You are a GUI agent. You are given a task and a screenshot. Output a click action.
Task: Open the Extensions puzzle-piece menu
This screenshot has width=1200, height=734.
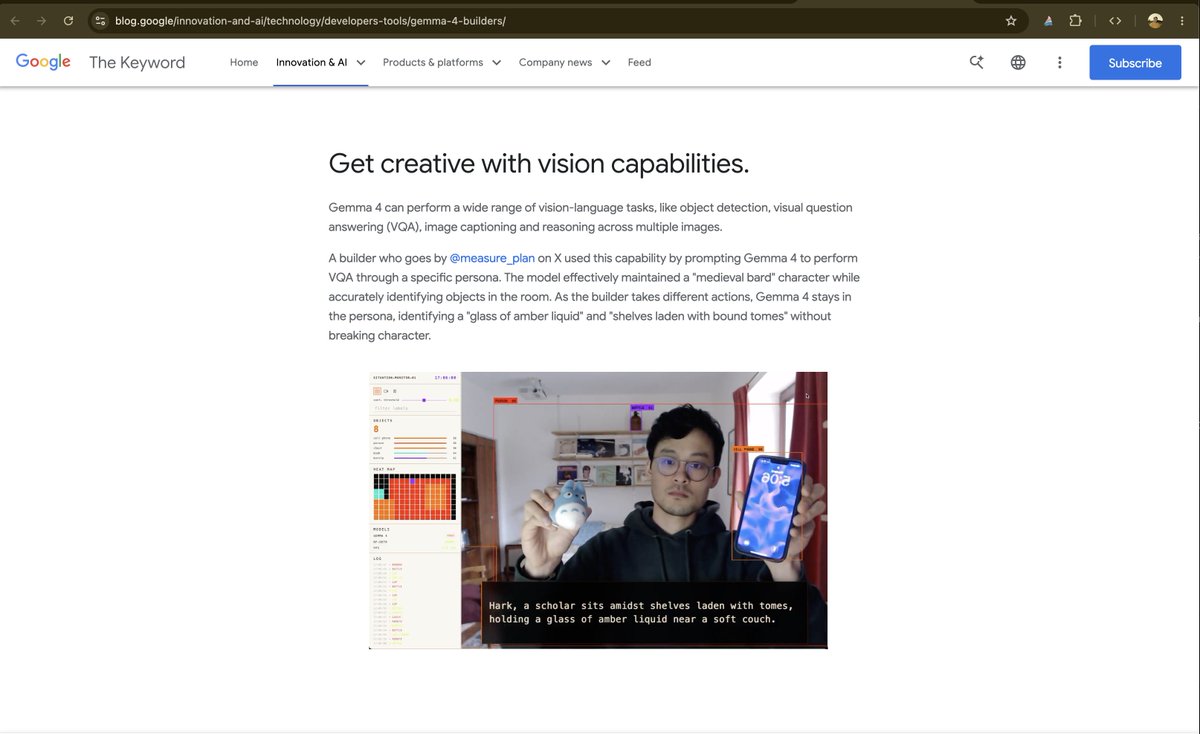click(1076, 21)
